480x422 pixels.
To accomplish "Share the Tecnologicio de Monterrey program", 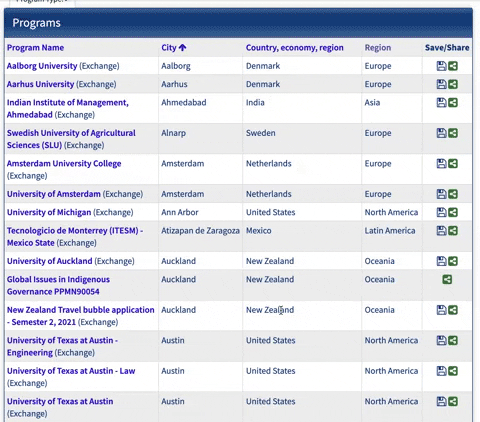I will pyautogui.click(x=453, y=231).
